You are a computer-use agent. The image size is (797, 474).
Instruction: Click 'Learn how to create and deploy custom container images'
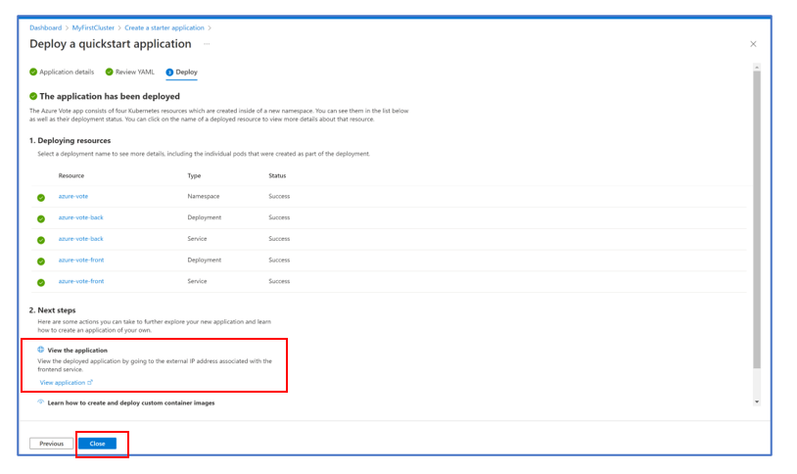tap(131, 403)
